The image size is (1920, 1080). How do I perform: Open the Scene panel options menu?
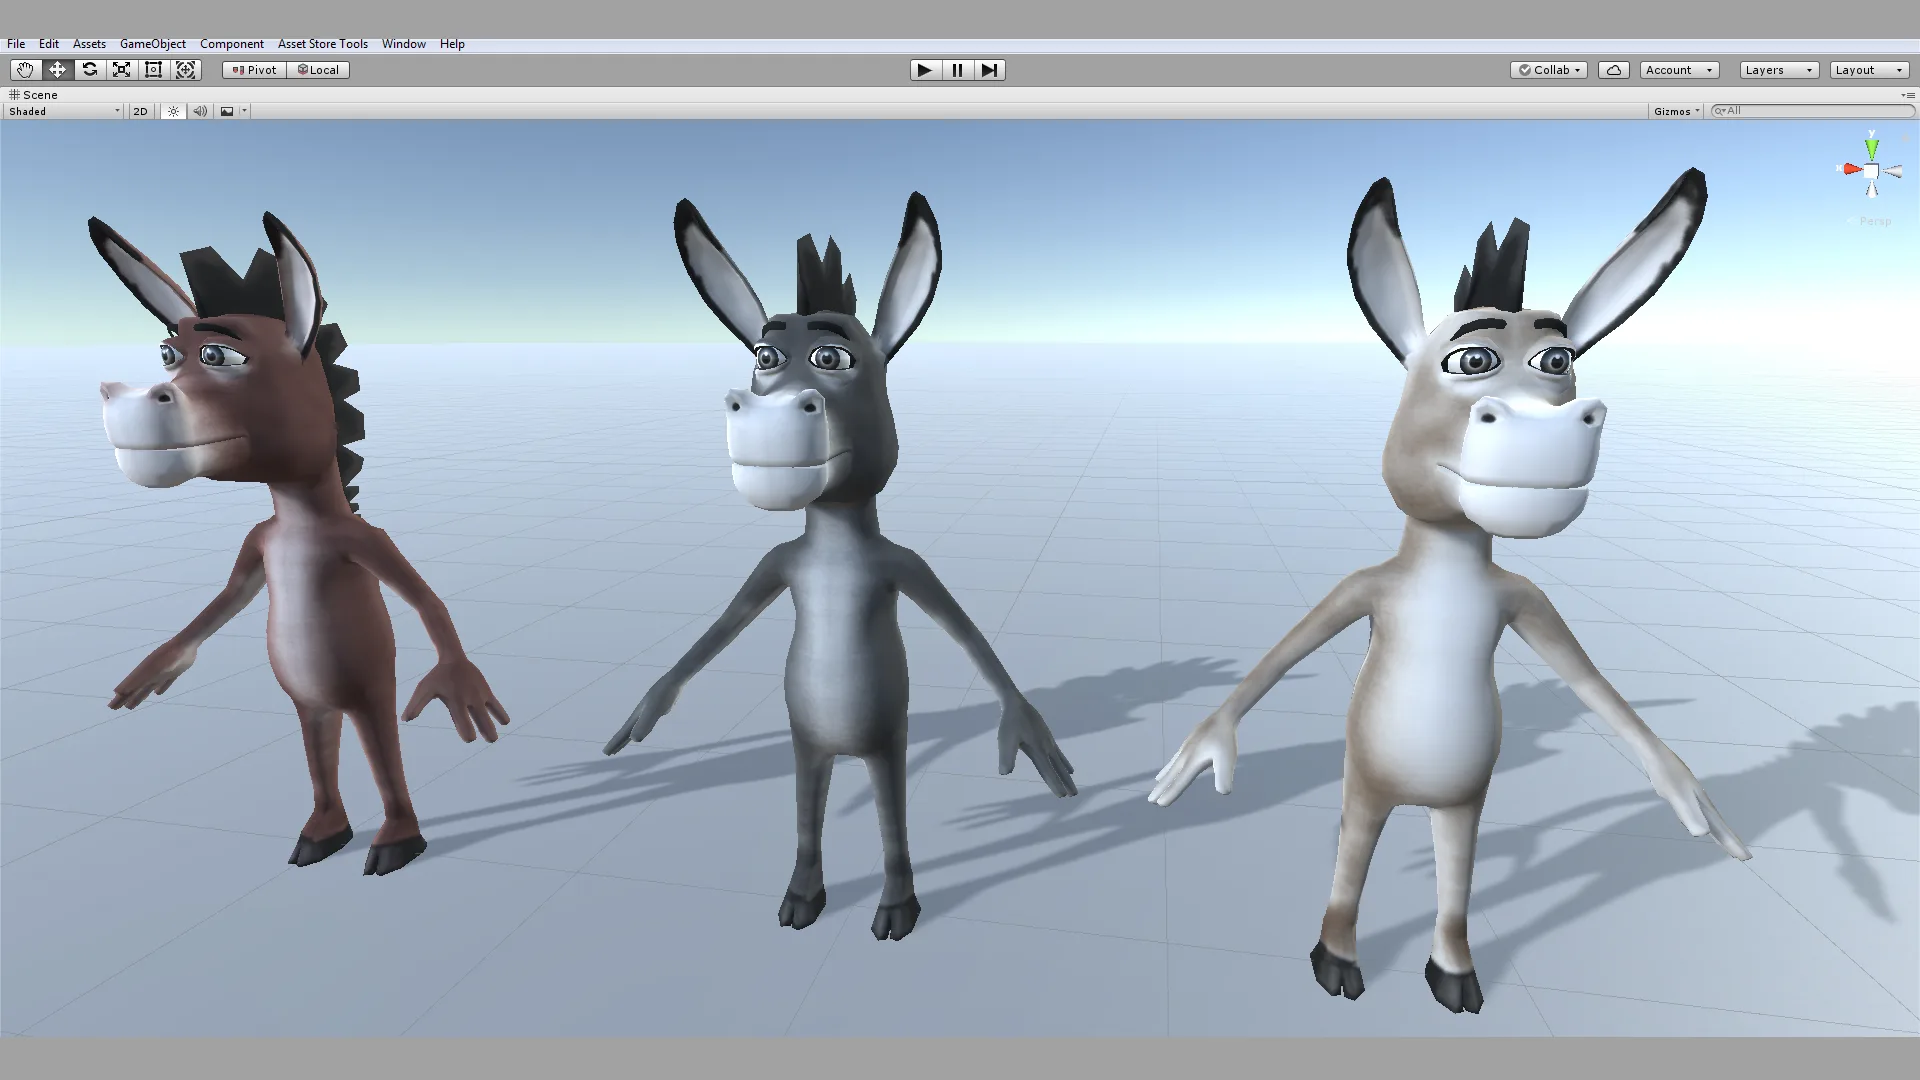point(1907,95)
